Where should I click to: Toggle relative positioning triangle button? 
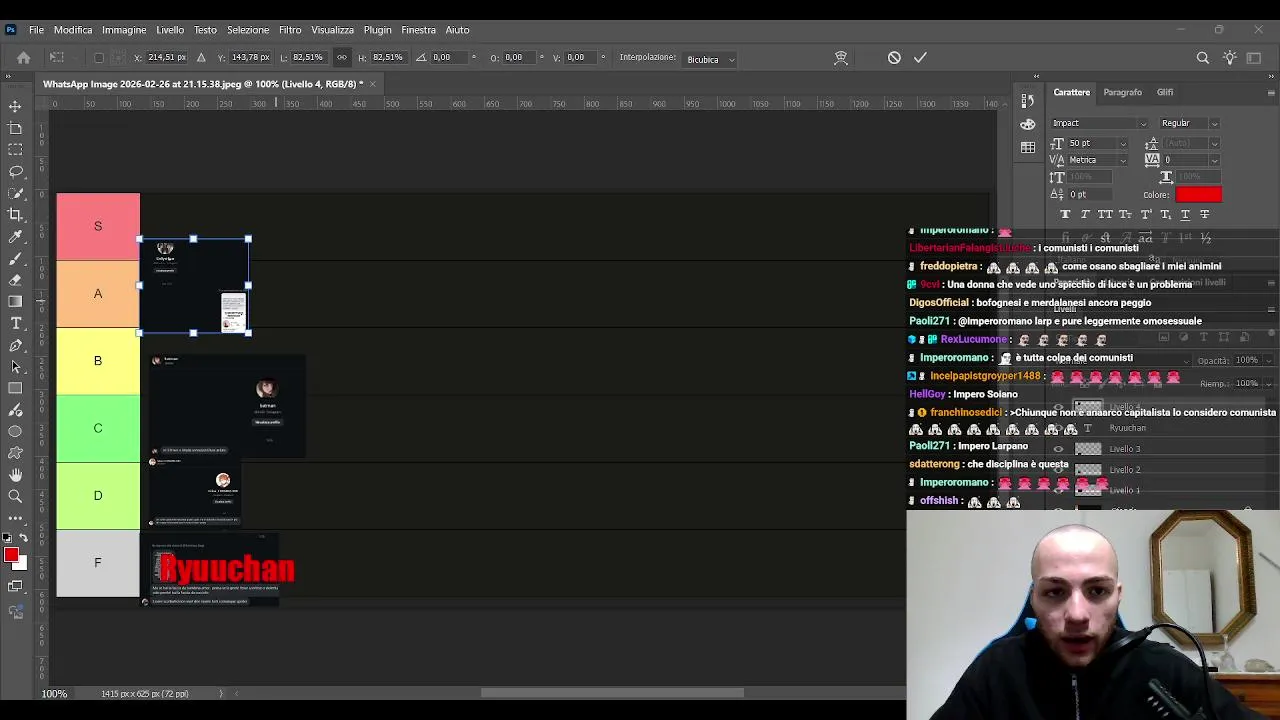coord(201,57)
